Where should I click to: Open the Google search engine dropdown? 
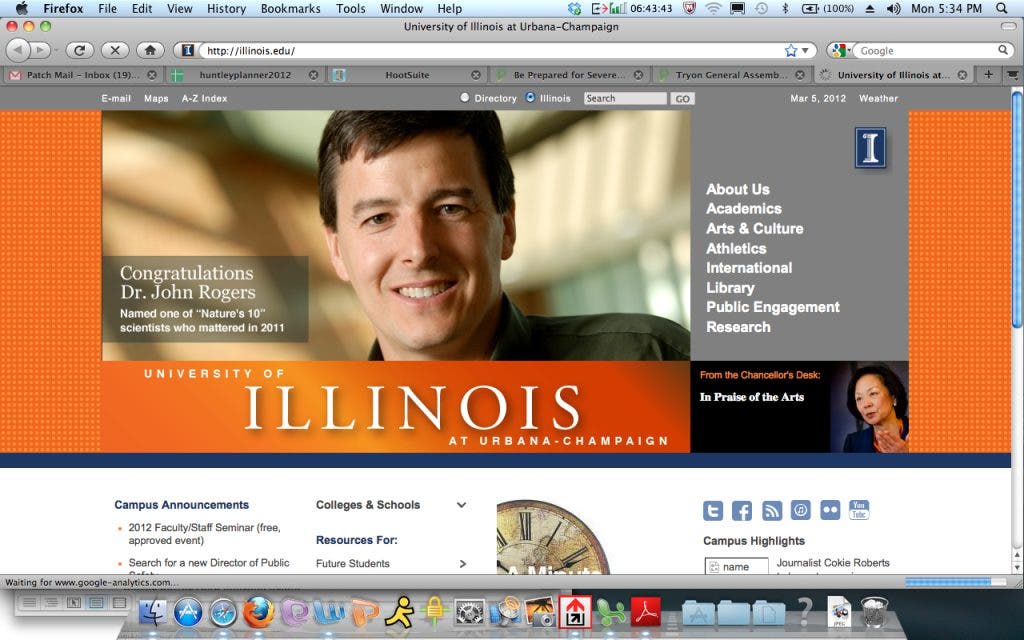(x=841, y=50)
